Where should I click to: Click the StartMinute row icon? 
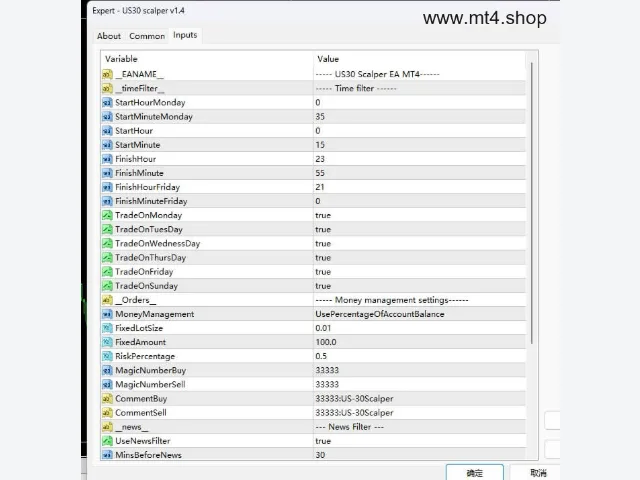(x=107, y=145)
